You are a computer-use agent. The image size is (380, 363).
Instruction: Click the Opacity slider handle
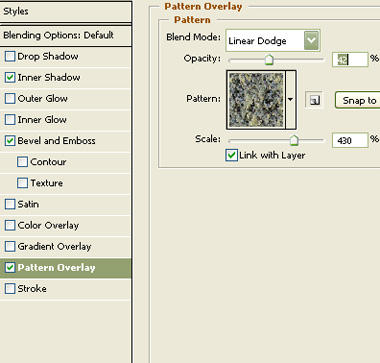pyautogui.click(x=269, y=60)
